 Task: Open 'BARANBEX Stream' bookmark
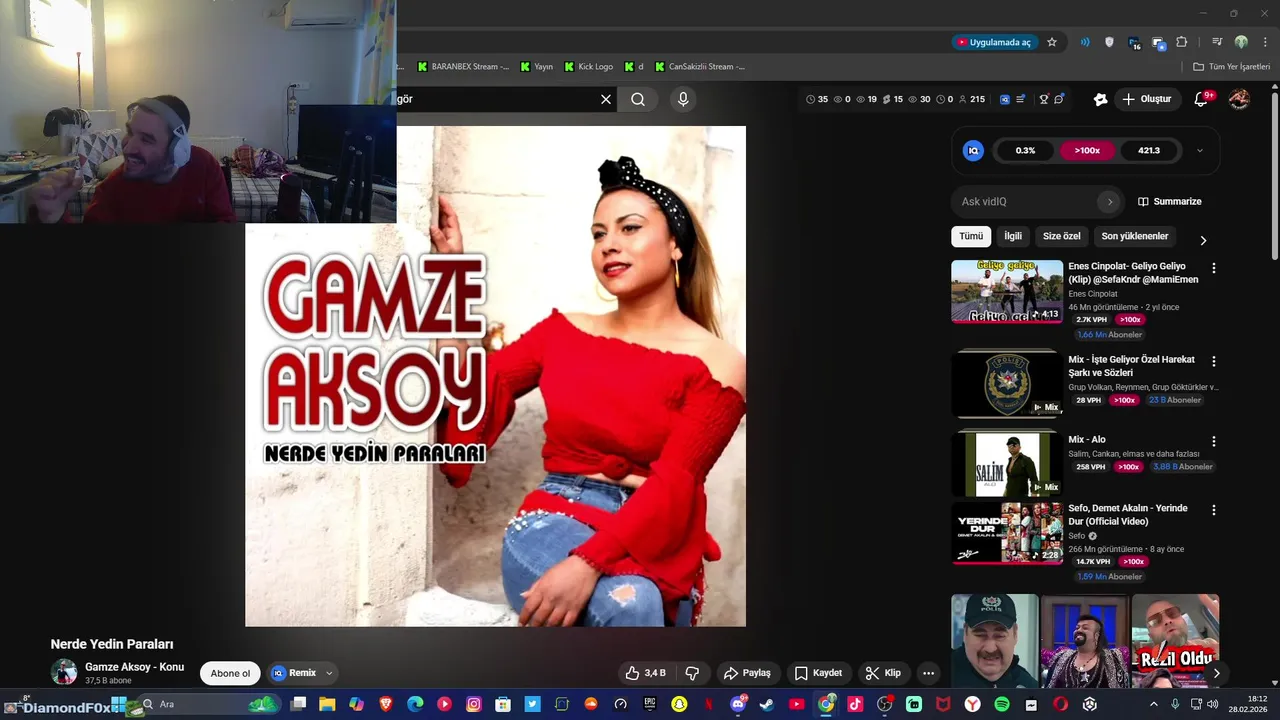[x=463, y=67]
